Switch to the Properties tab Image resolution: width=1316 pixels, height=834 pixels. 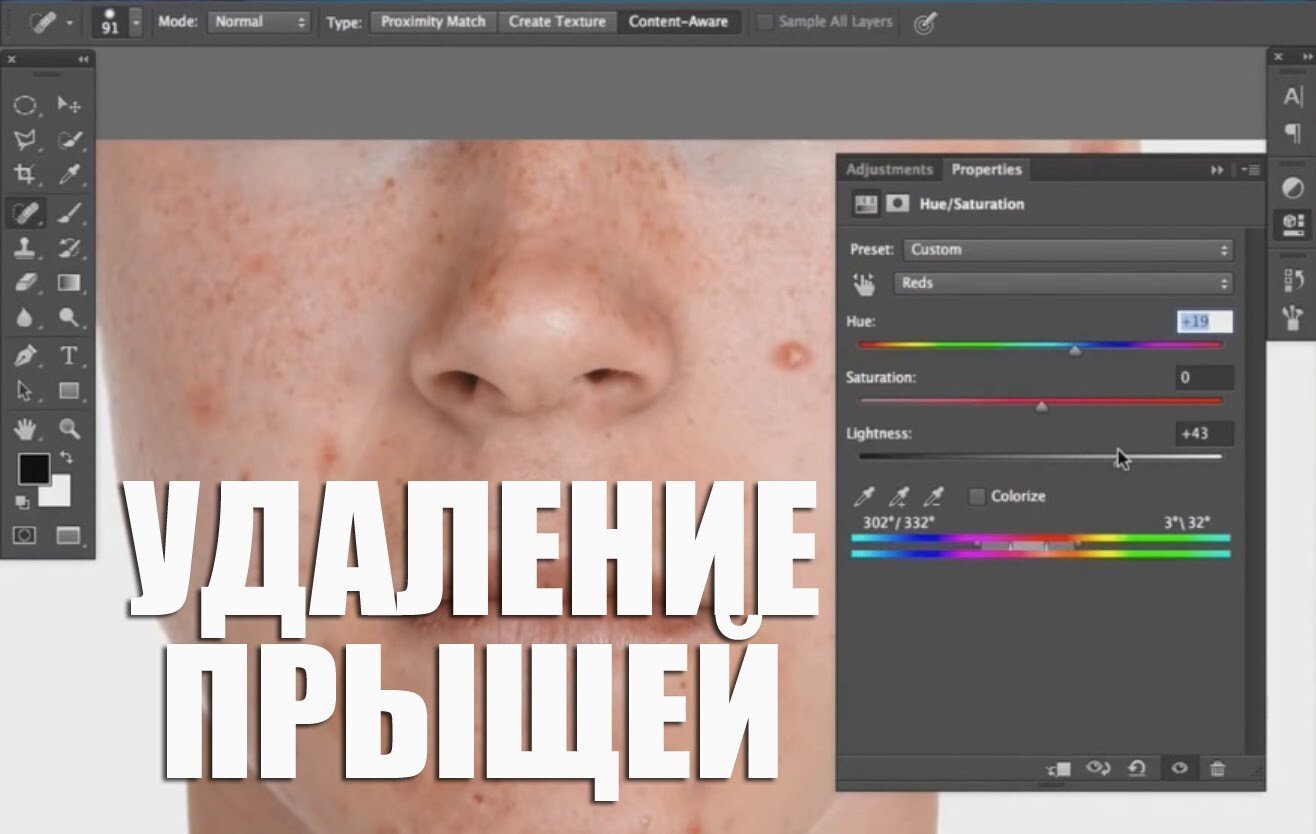(986, 169)
